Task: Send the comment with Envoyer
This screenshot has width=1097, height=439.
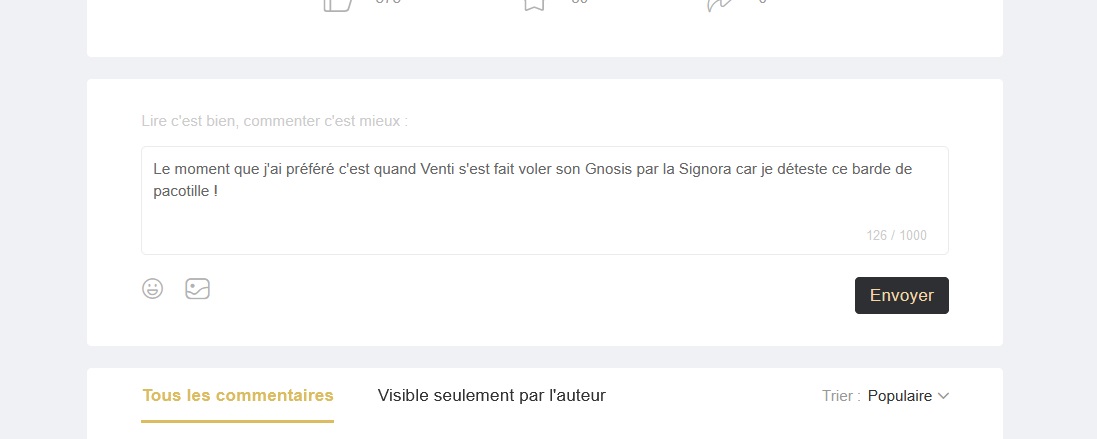Action: 902,295
